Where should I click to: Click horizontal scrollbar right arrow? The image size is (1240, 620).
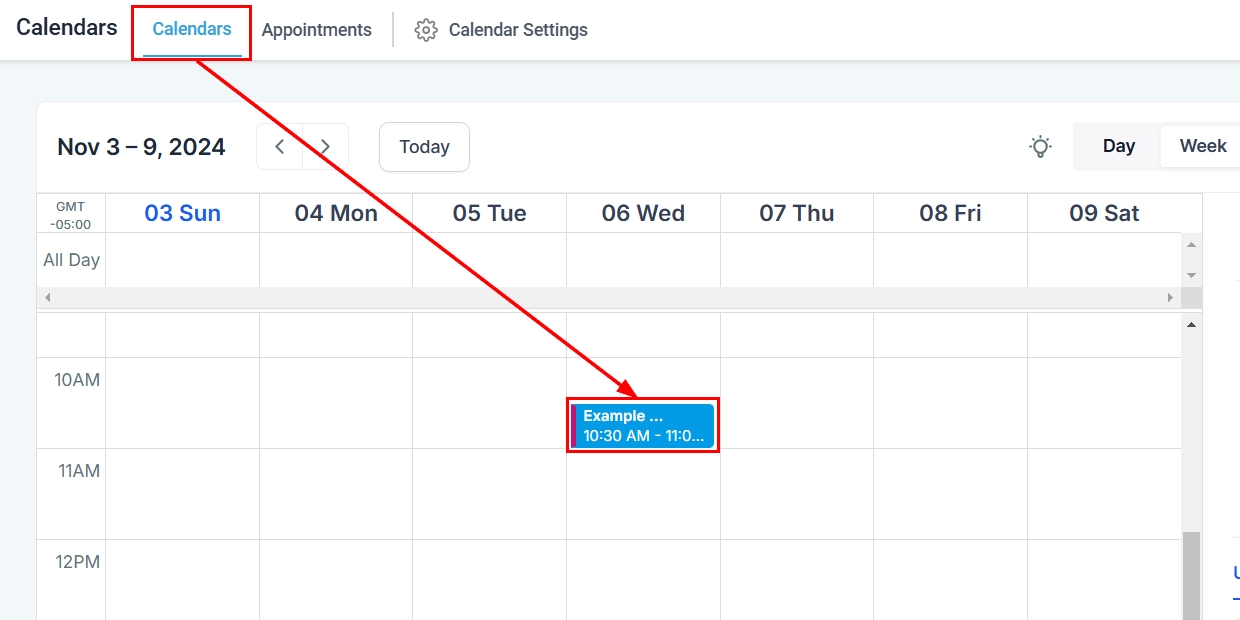1170,297
